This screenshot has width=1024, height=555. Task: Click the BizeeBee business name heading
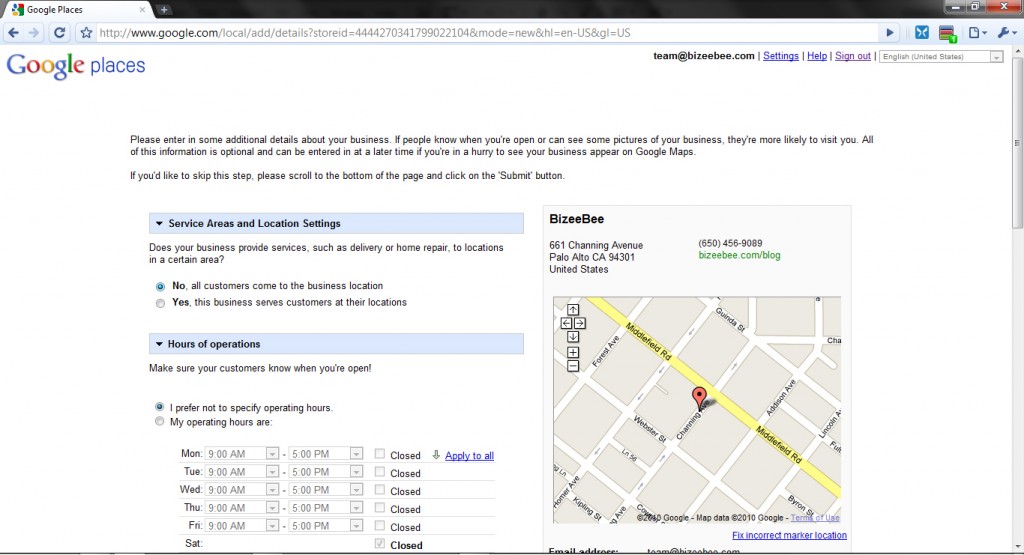pos(576,219)
